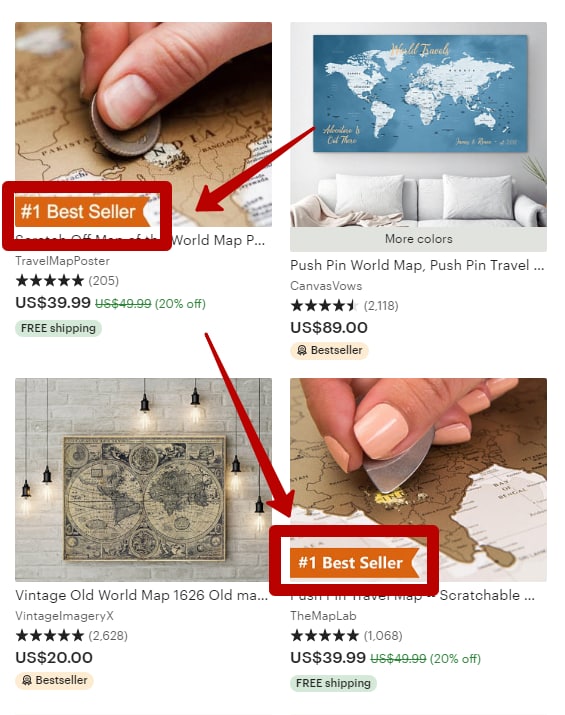The width and height of the screenshot is (565, 715).
Task: Click the star rating with 1,068 reviews
Action: (347, 636)
